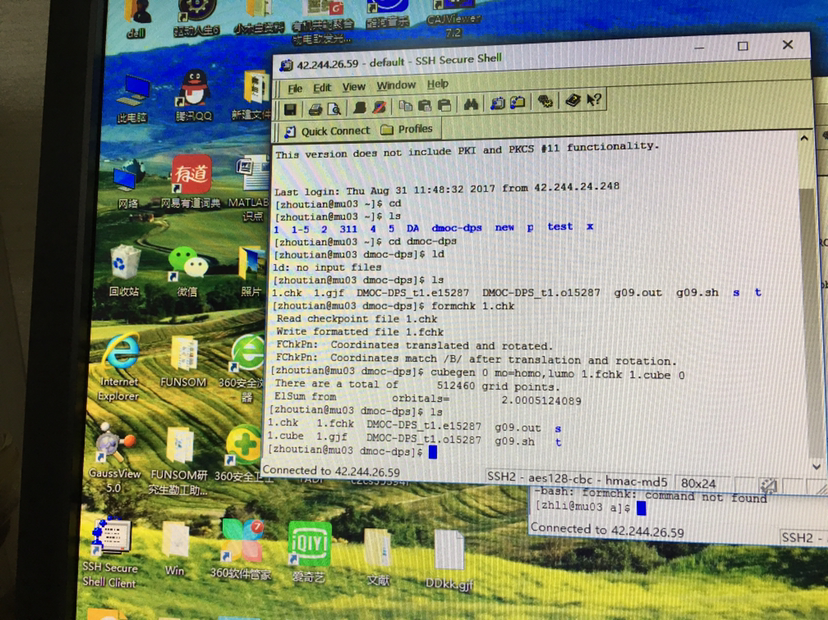Image resolution: width=828 pixels, height=620 pixels.
Task: Click the front terminal cursor at prompt
Action: pyautogui.click(x=432, y=452)
